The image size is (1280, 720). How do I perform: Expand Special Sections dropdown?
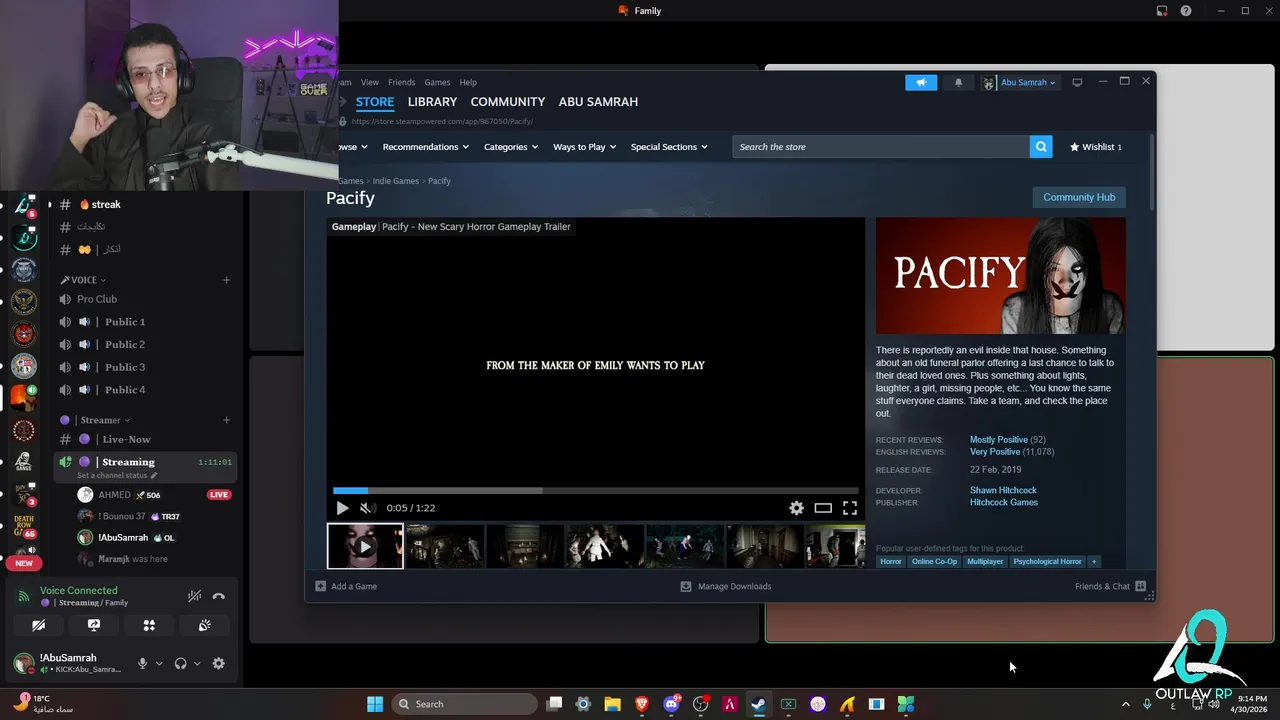(669, 147)
